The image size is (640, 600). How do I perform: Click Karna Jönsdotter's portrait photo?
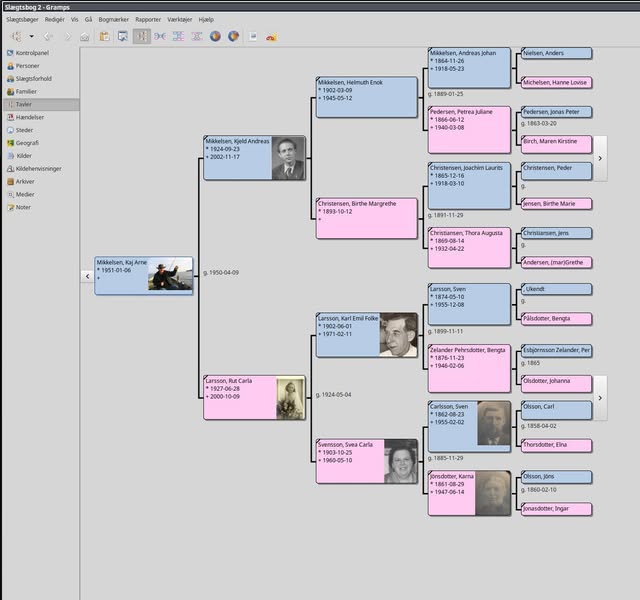click(493, 493)
